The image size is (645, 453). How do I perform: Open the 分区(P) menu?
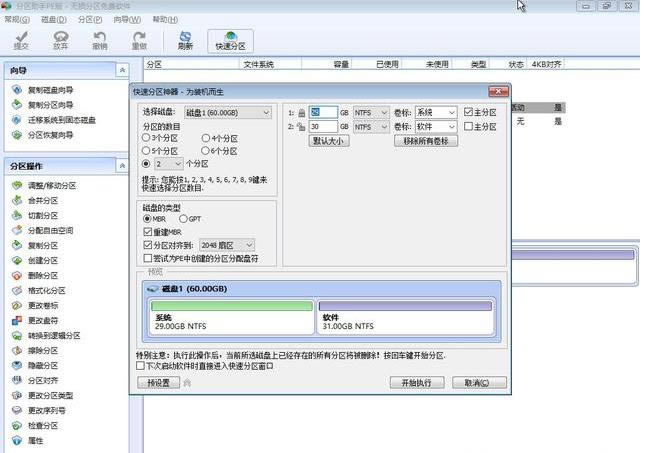pos(90,19)
